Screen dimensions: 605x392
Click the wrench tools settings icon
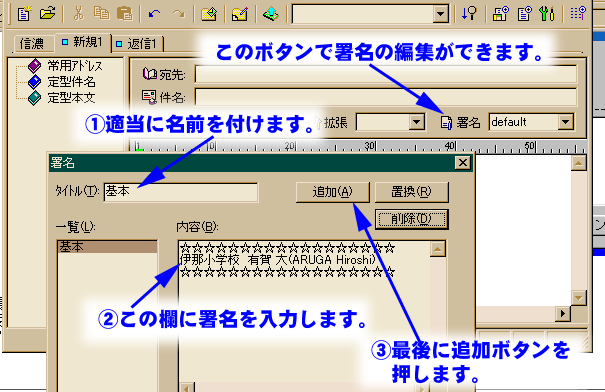pyautogui.click(x=547, y=14)
